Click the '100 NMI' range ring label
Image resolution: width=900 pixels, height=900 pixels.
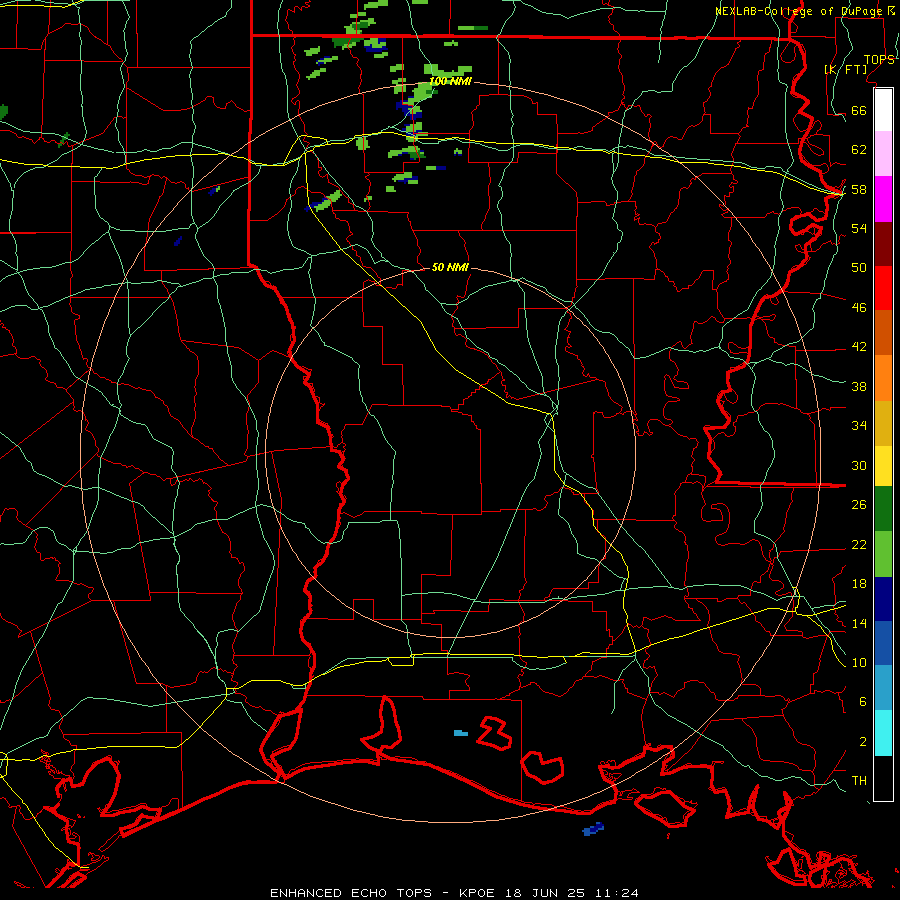(x=451, y=82)
